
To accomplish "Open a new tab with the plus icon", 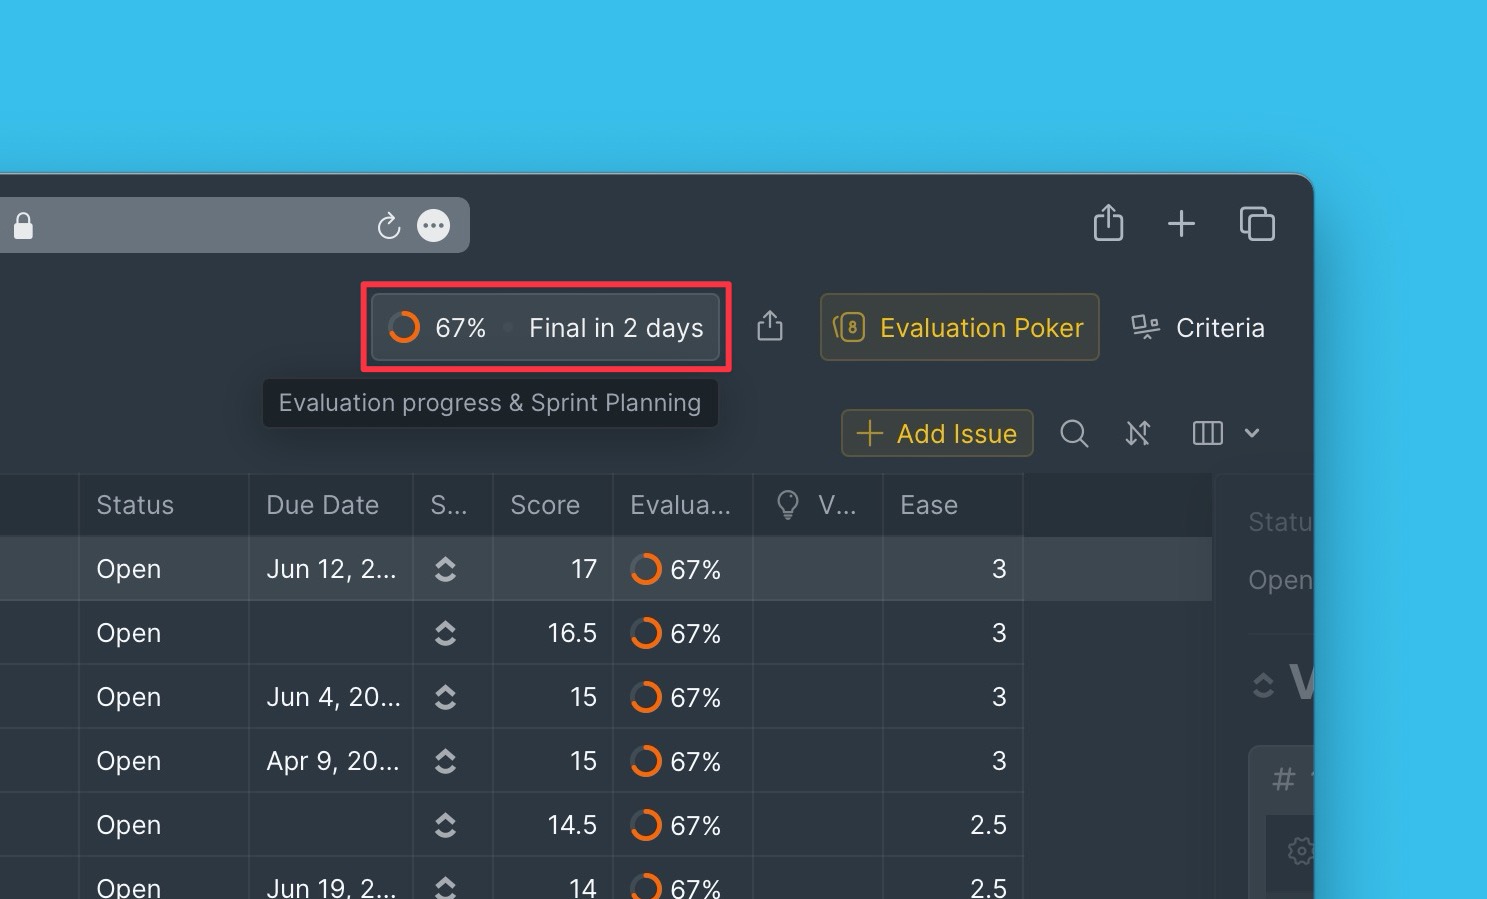I will click(1181, 224).
